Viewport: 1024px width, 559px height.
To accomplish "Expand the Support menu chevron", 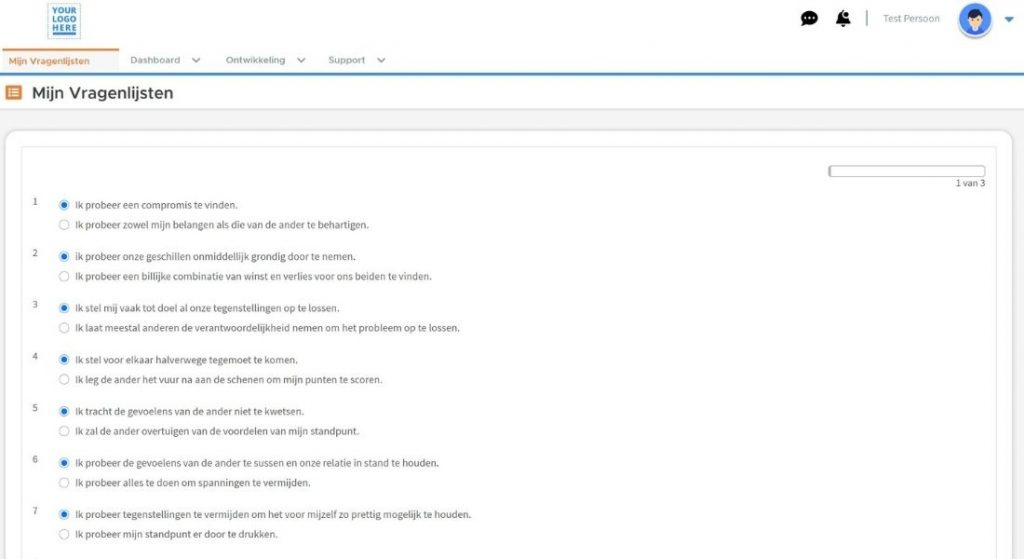I will coord(381,60).
